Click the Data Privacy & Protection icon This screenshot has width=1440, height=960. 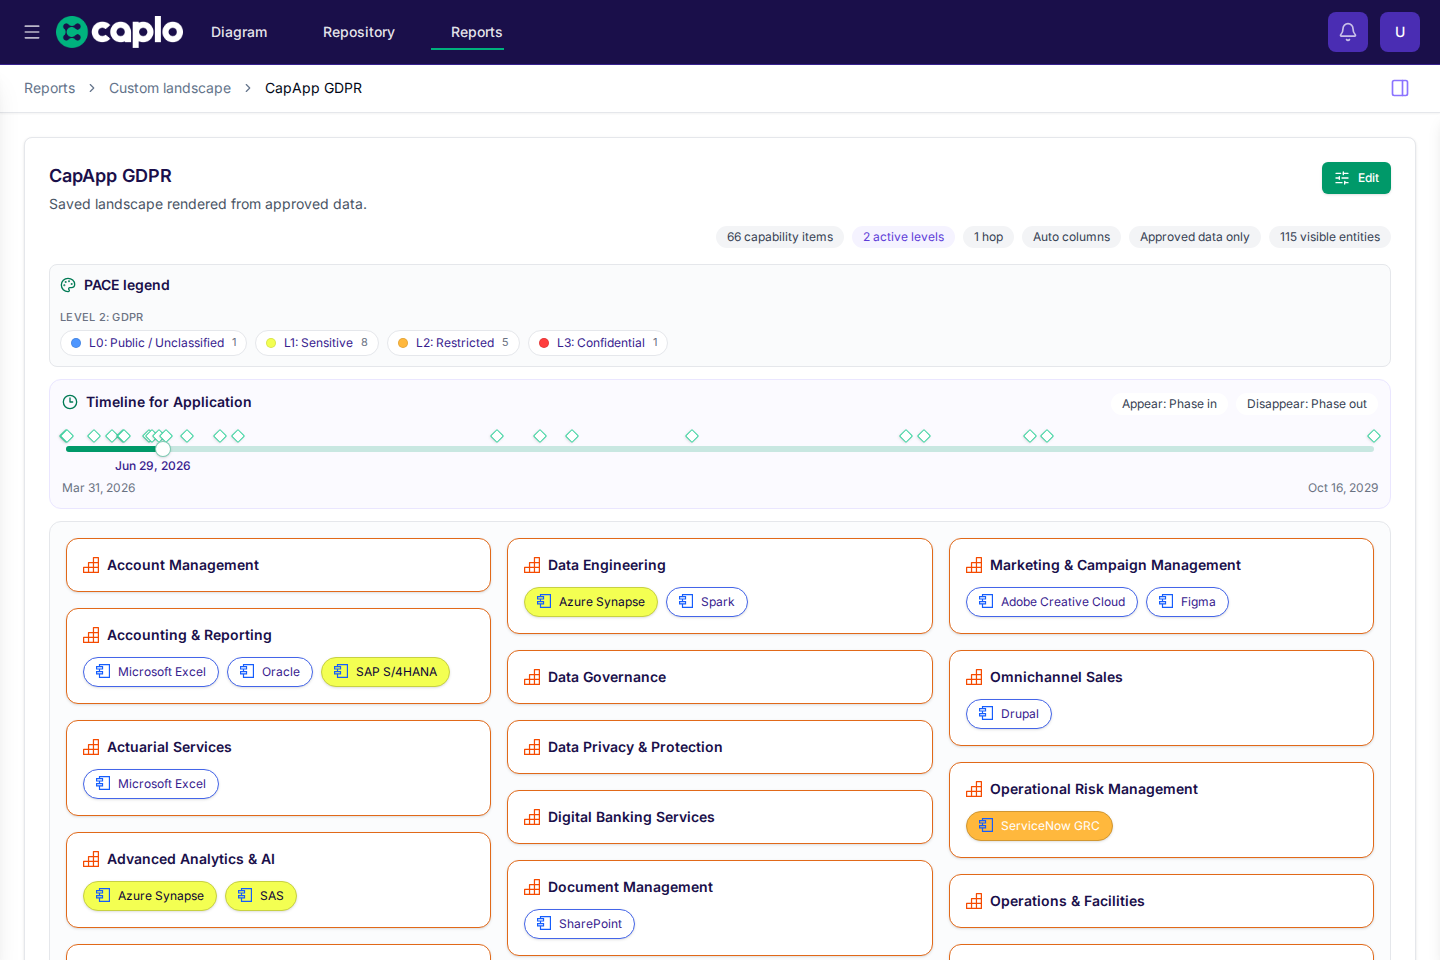click(532, 747)
